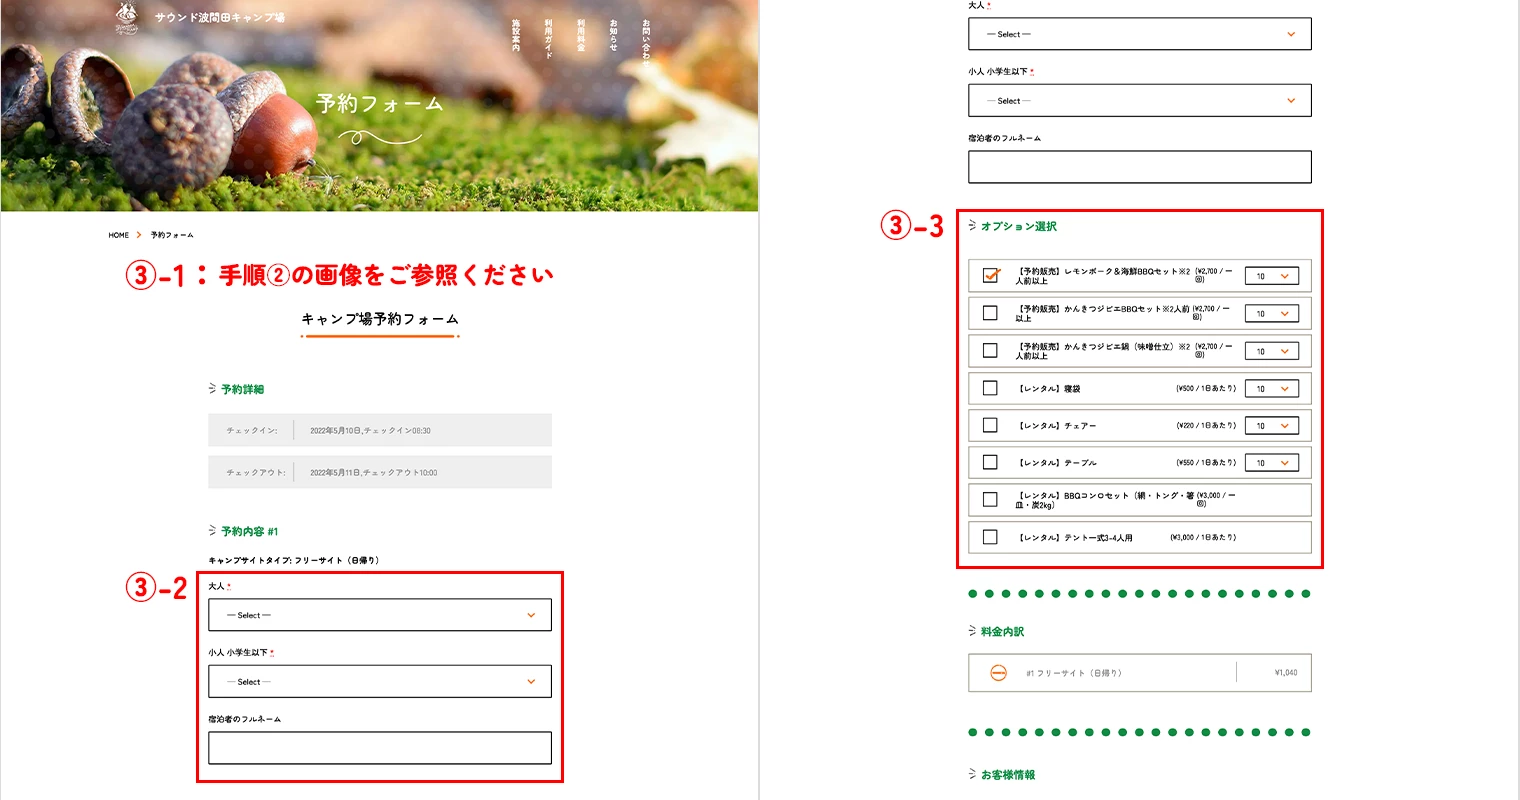The height and width of the screenshot is (800, 1520).
Task: Open the お知らせ navigation item
Action: [613, 35]
